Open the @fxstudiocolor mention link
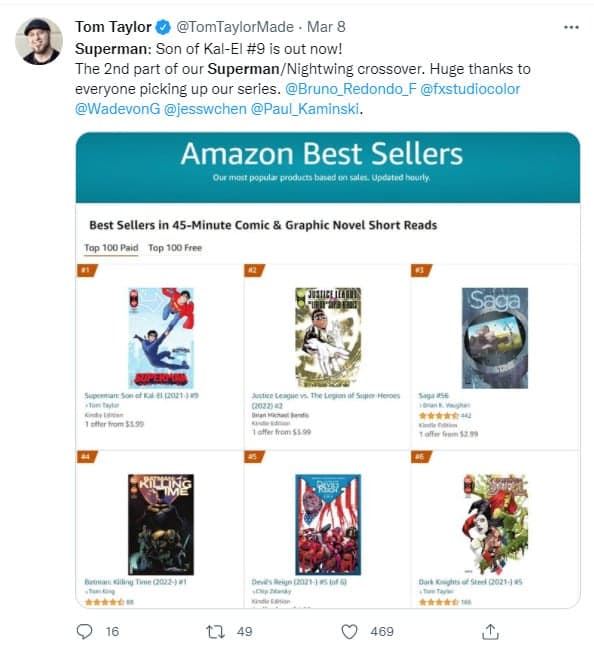Viewport: 594px width, 657px height. coord(470,89)
